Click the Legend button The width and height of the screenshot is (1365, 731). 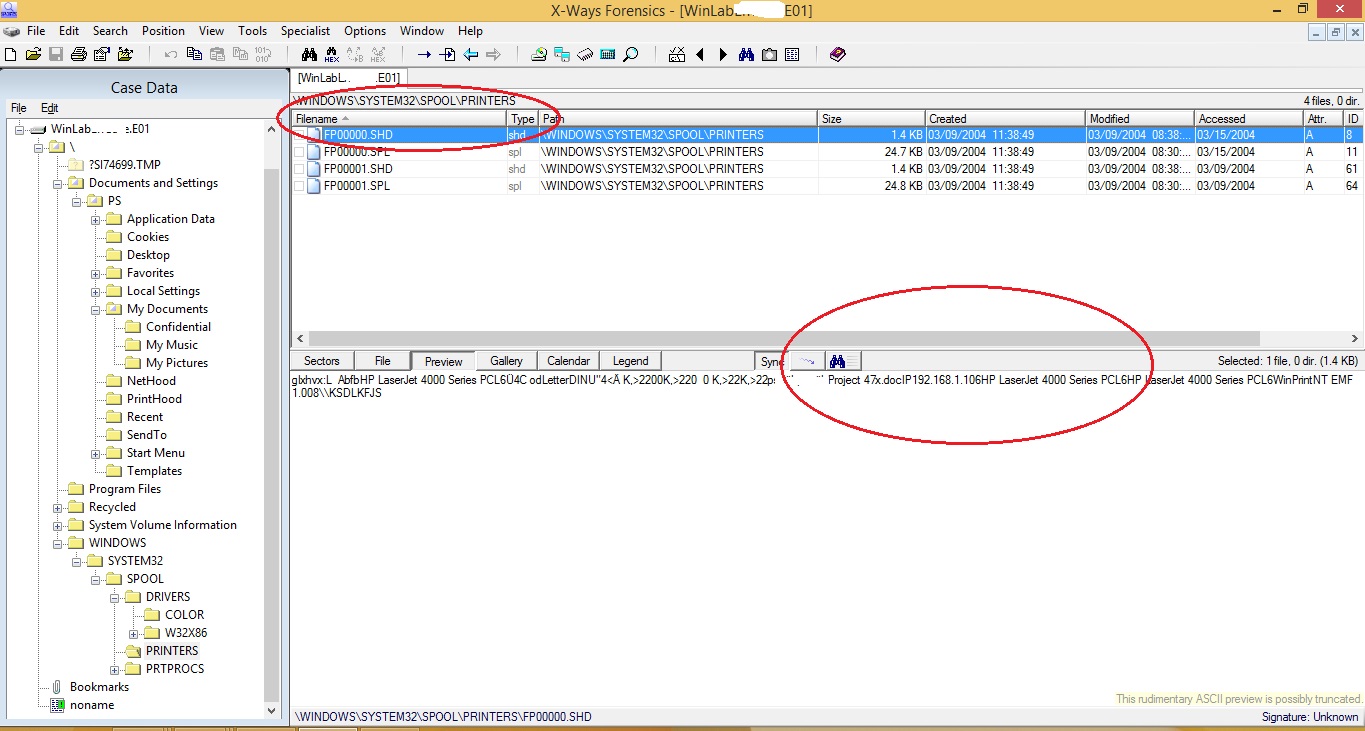(x=629, y=361)
